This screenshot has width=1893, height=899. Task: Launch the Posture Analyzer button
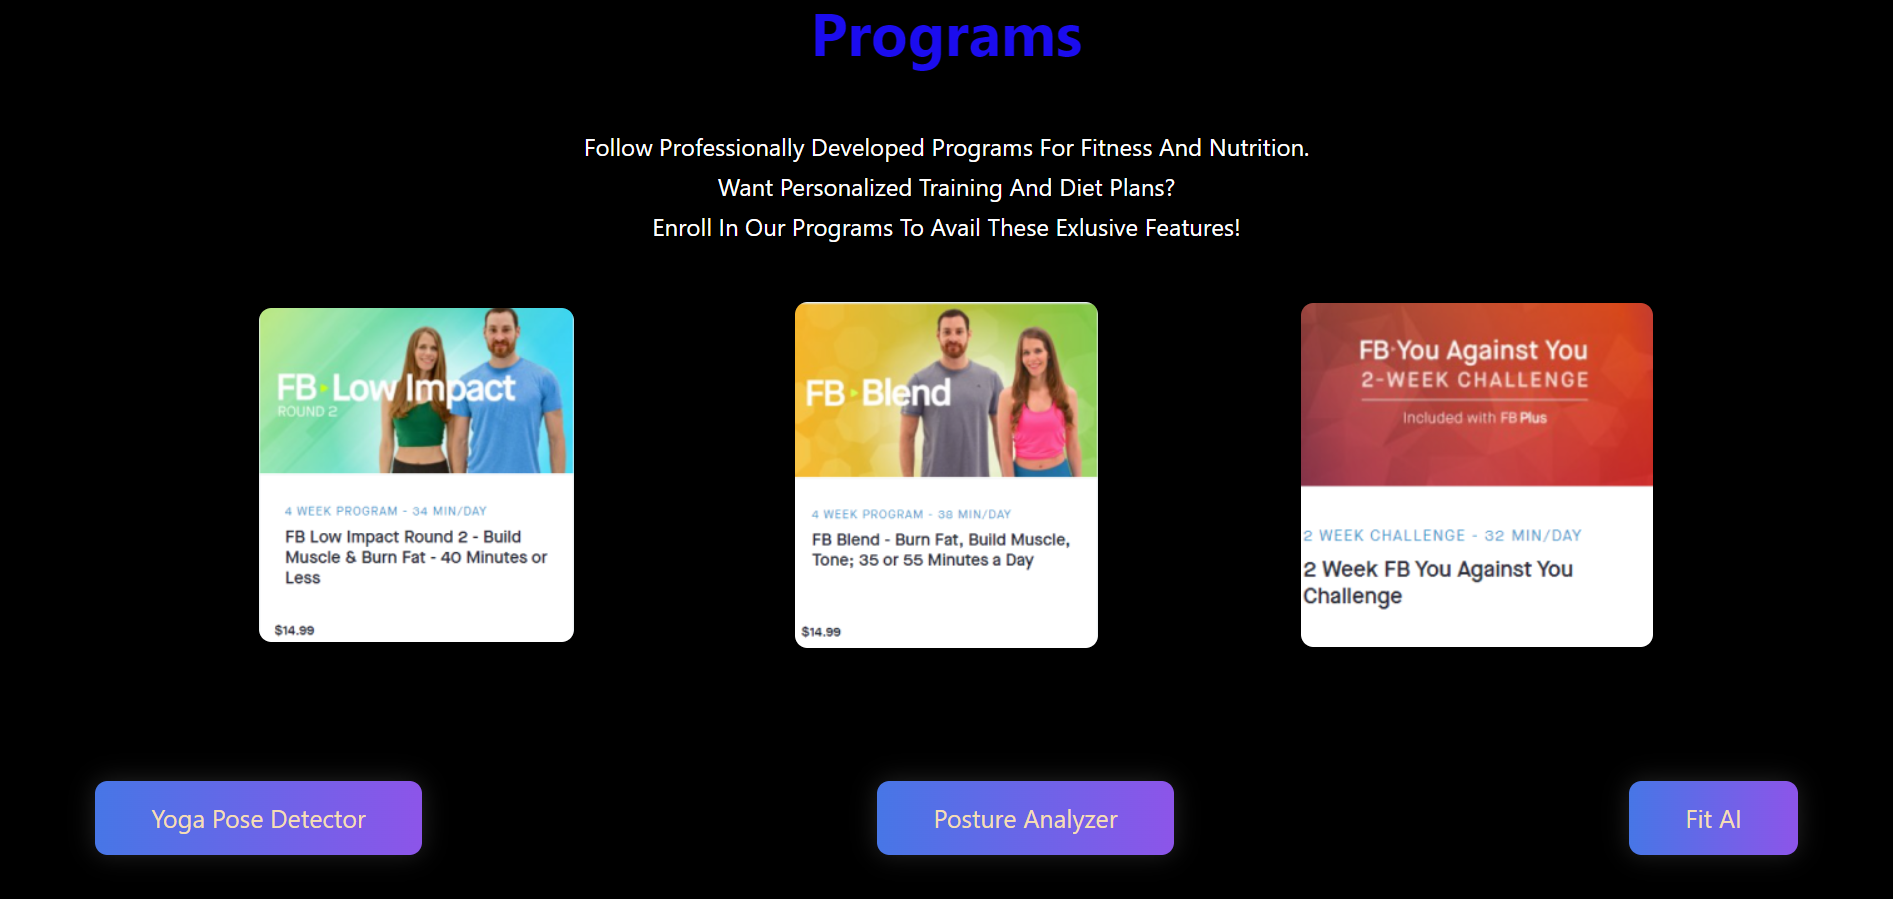(1025, 818)
